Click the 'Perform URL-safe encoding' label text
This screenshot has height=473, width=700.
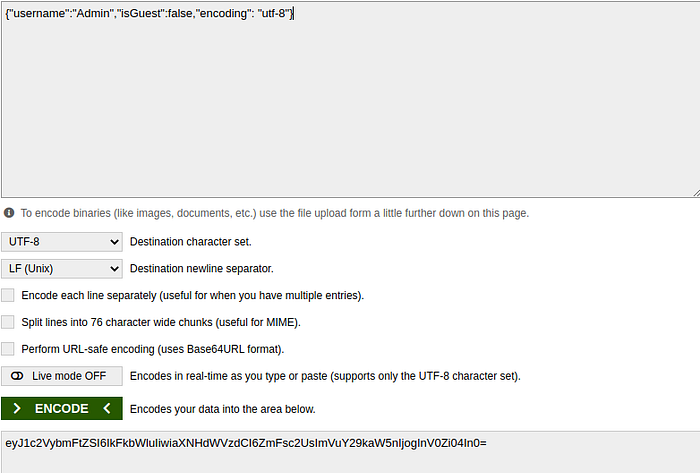(x=153, y=349)
